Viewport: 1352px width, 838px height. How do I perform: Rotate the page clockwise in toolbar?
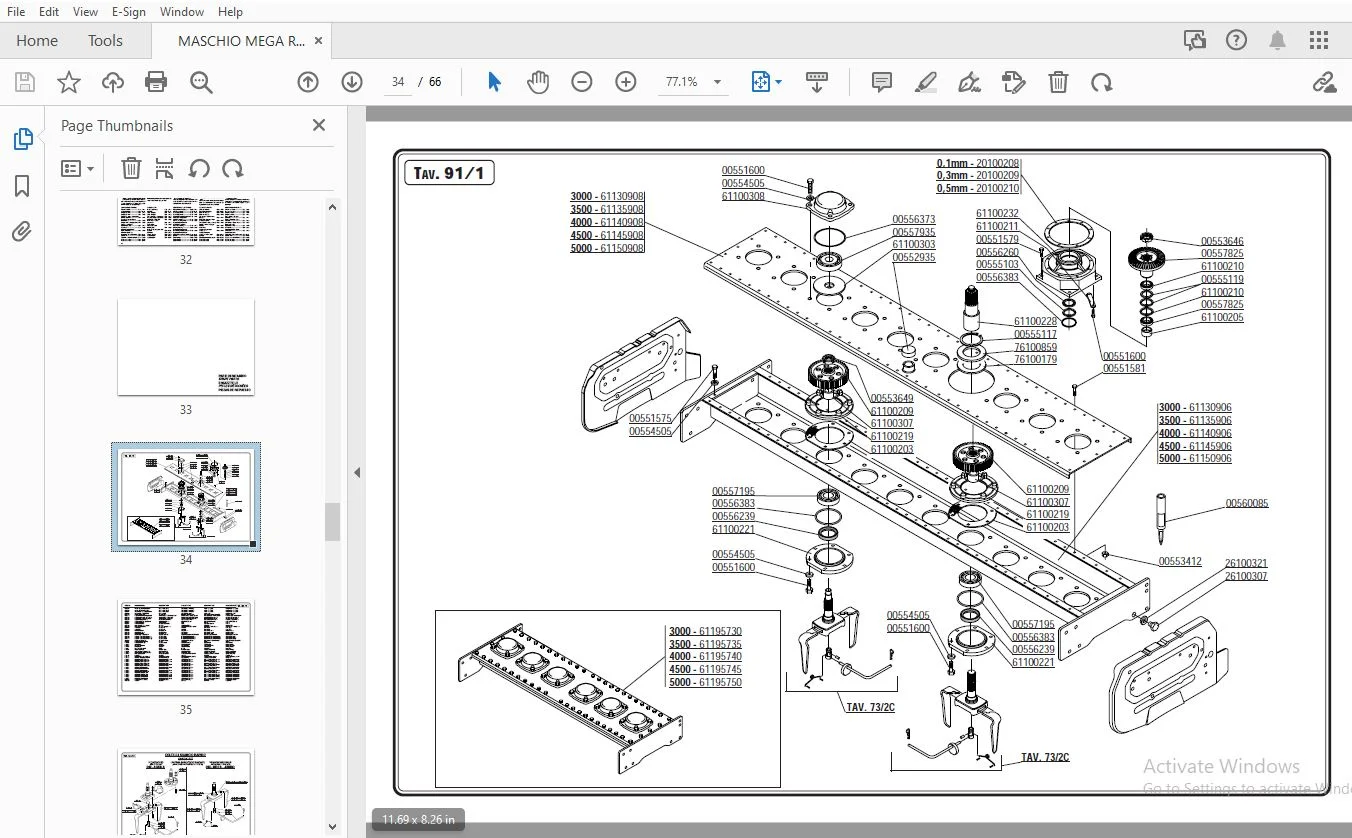click(x=1102, y=82)
